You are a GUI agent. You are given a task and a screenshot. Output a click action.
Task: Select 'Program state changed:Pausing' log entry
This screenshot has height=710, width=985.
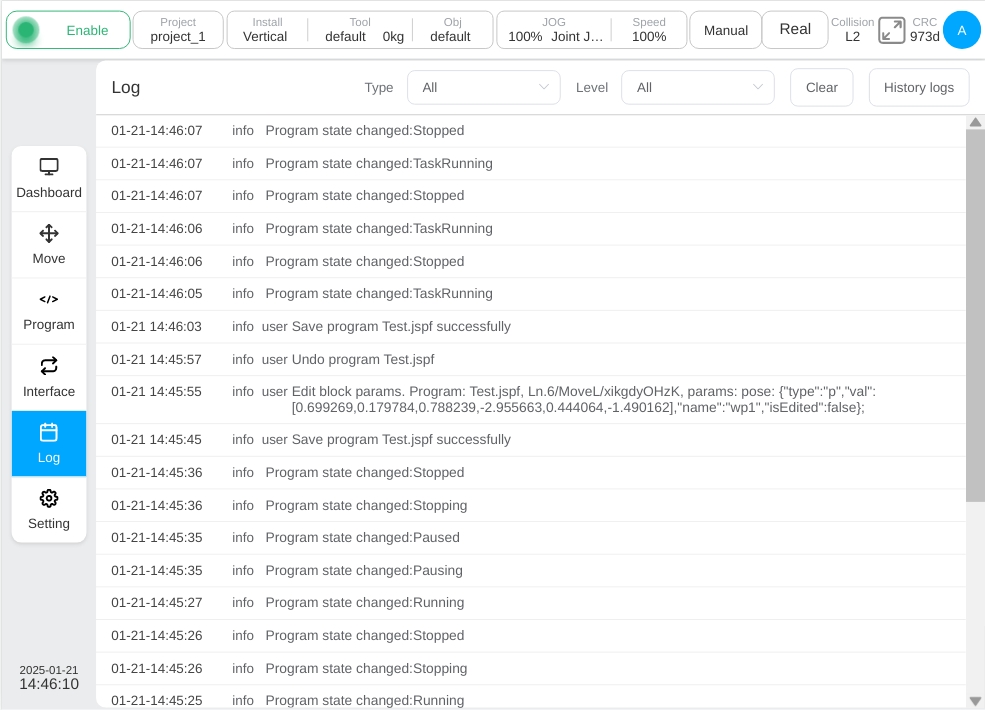pos(530,571)
